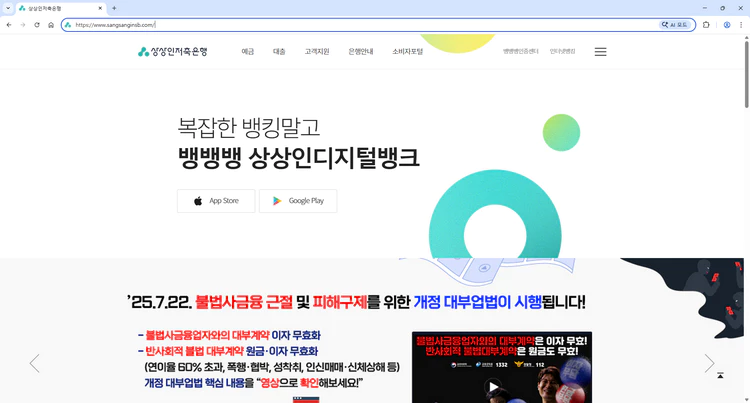Open the extensions puzzle icon
The image size is (750, 403).
coord(706,25)
